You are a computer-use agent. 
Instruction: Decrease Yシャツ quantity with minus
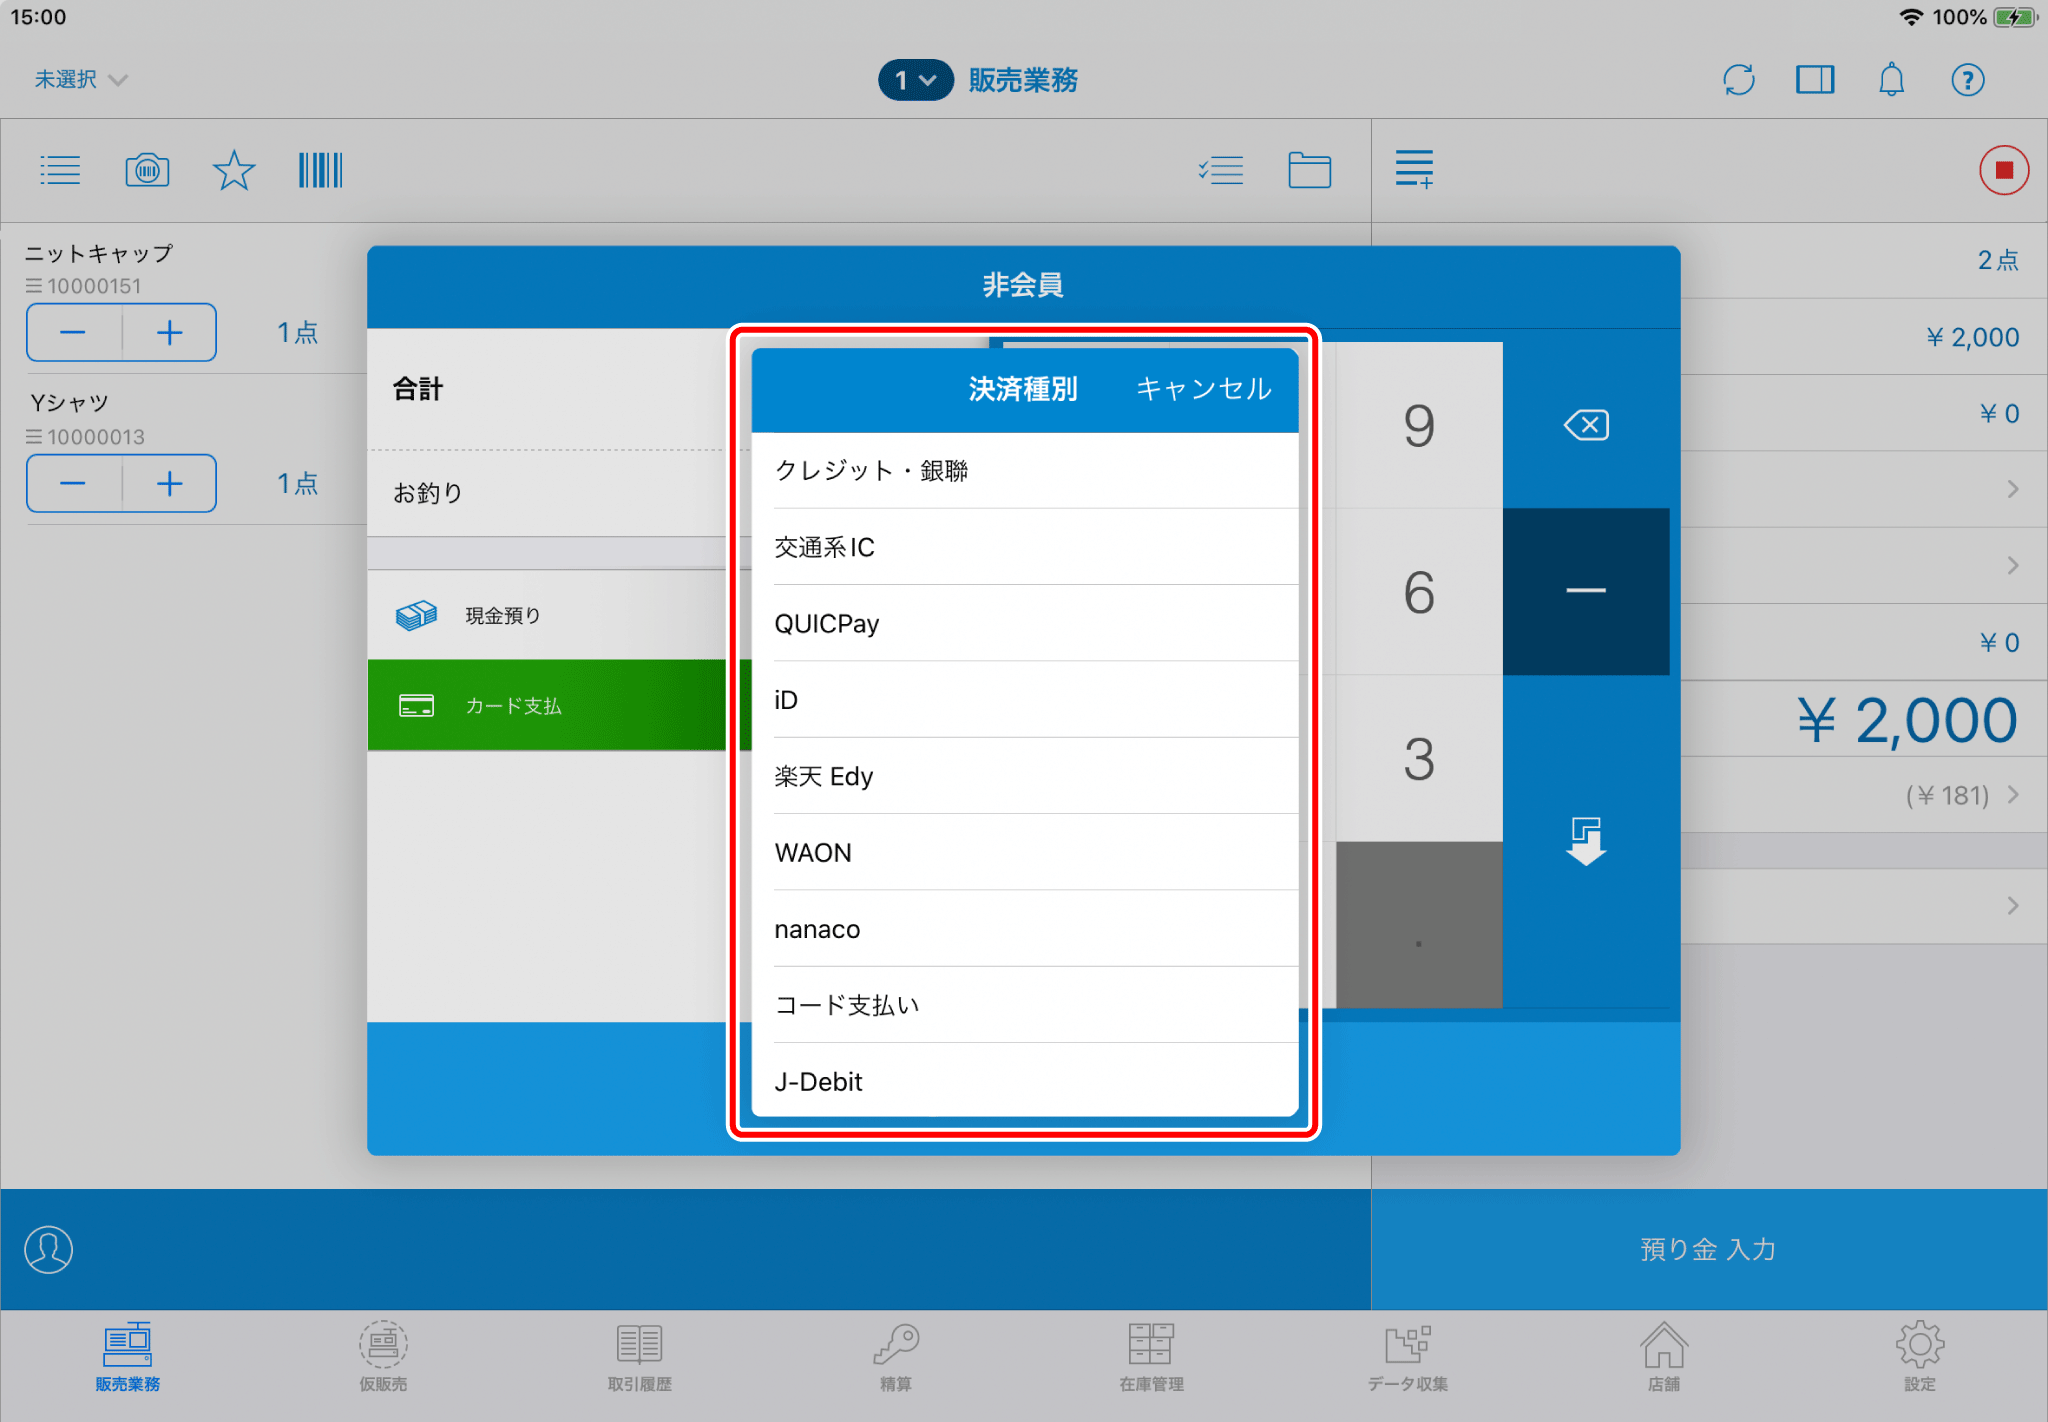point(73,484)
